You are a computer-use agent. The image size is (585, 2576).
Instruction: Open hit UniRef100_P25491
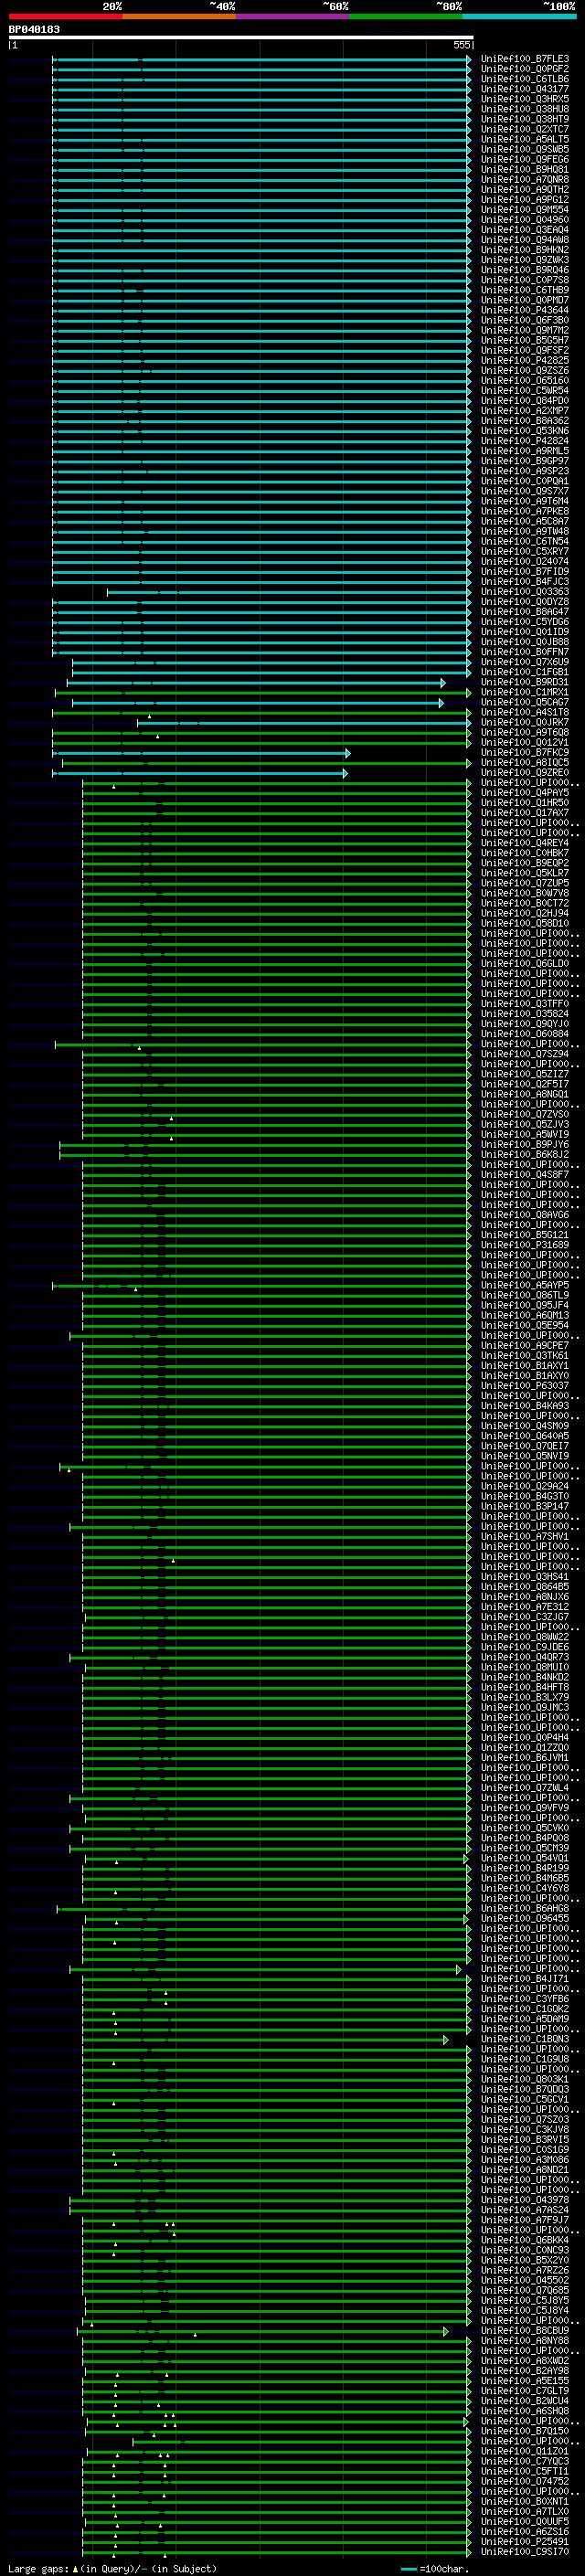point(524,2541)
